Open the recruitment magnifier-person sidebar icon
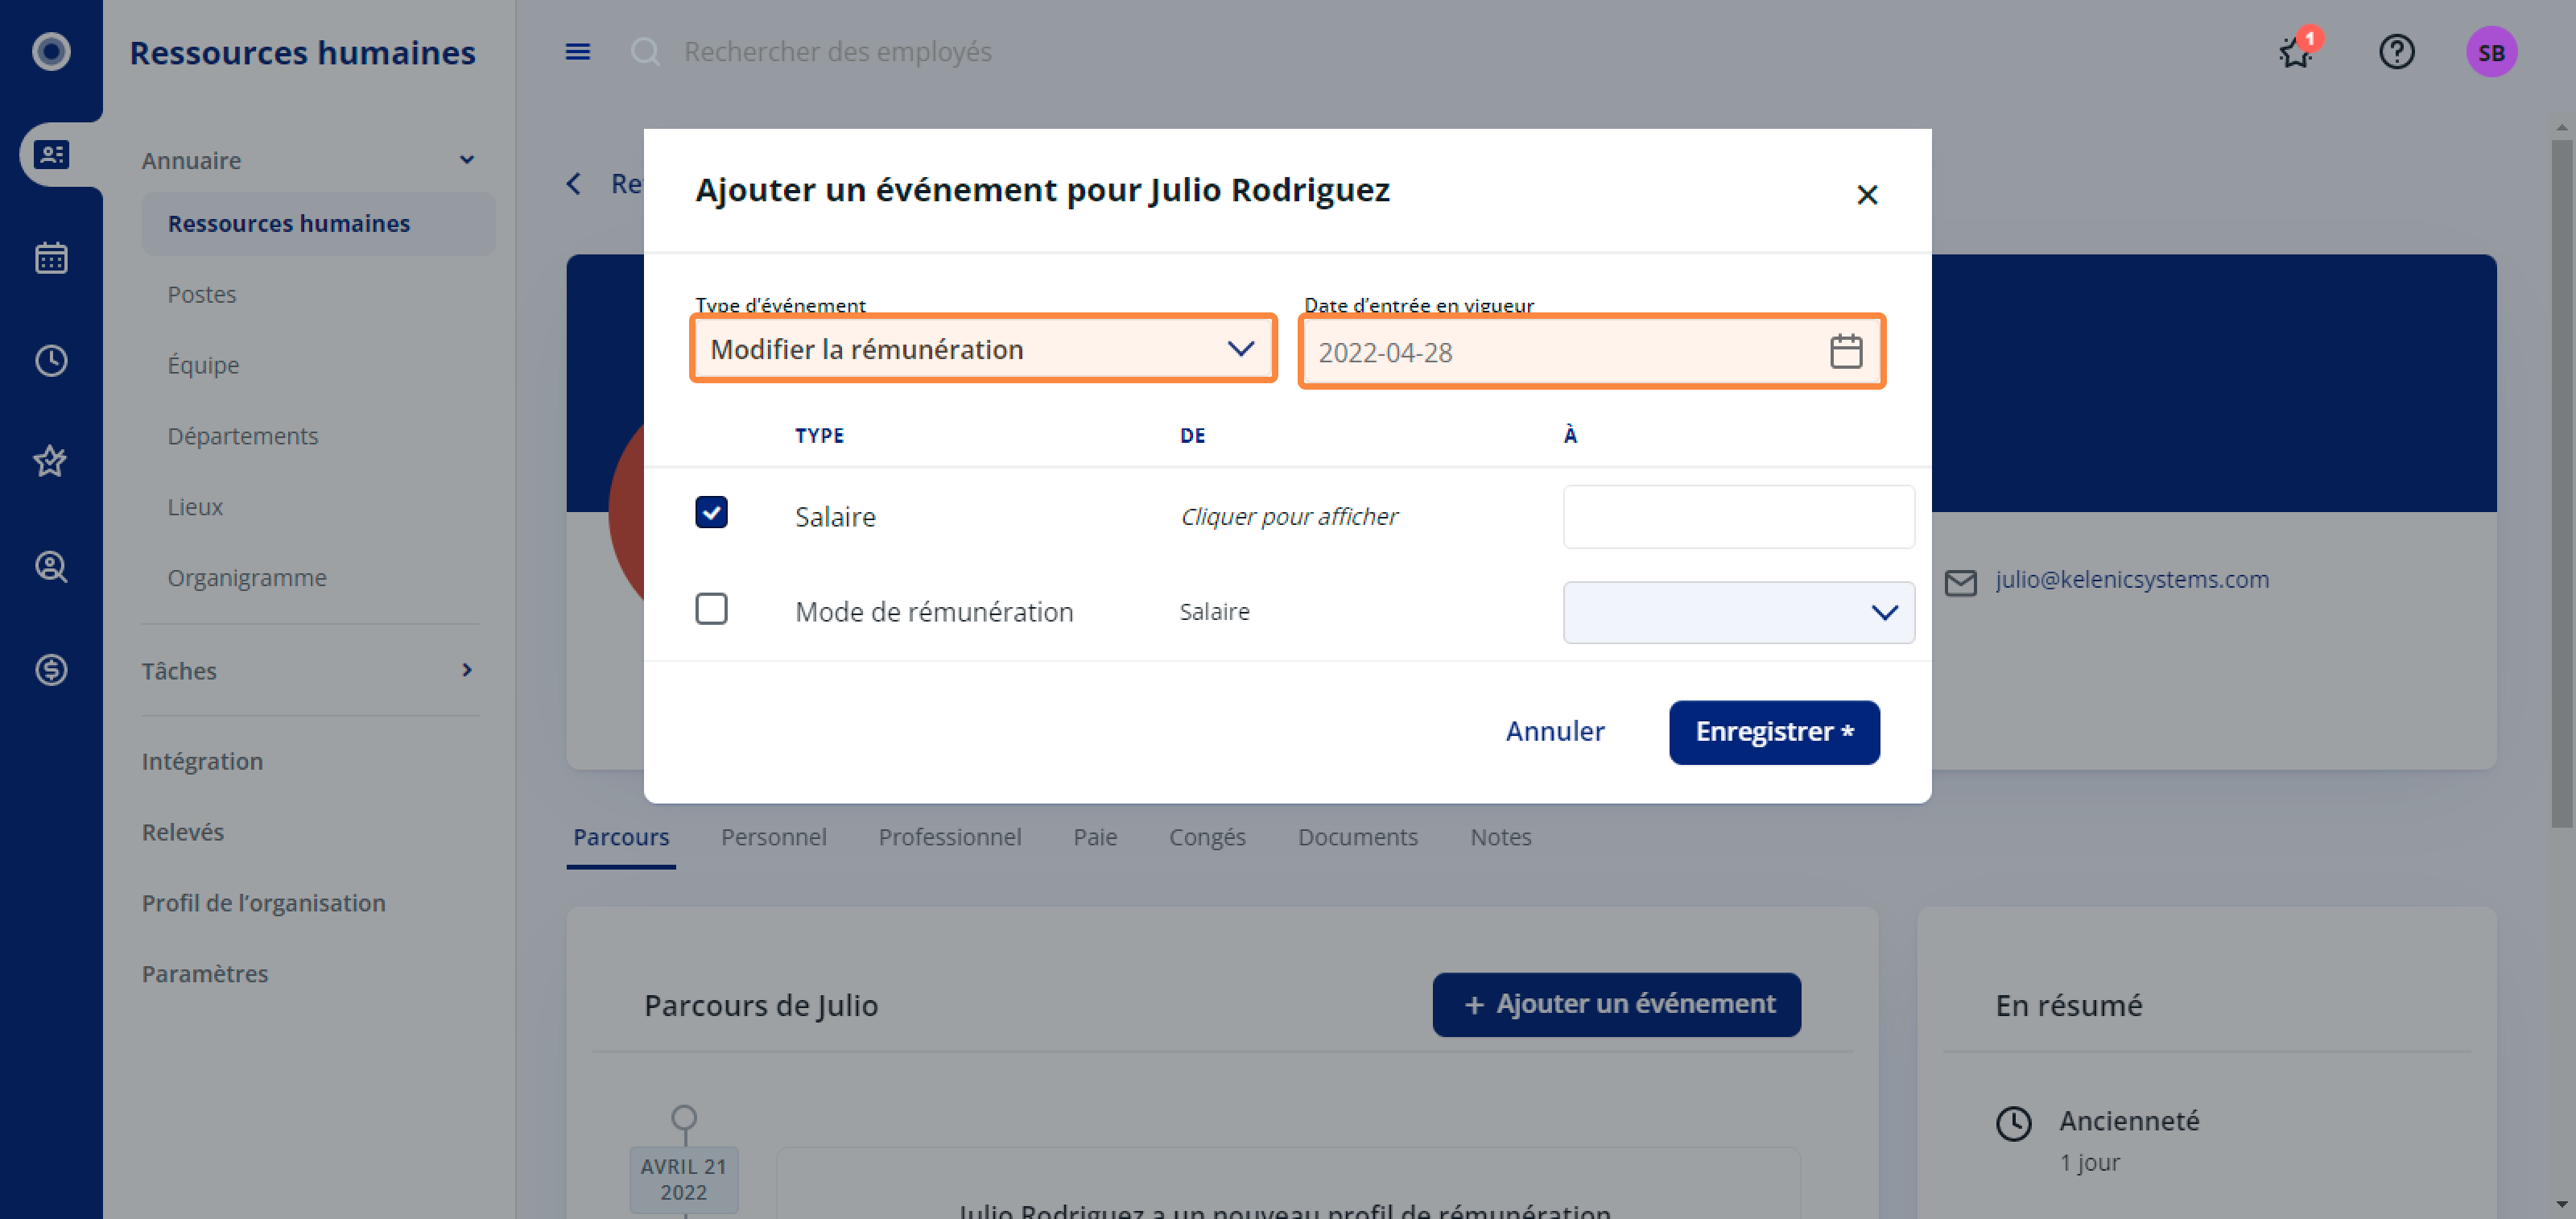Screen dimensions: 2576x1219 [x=51, y=566]
